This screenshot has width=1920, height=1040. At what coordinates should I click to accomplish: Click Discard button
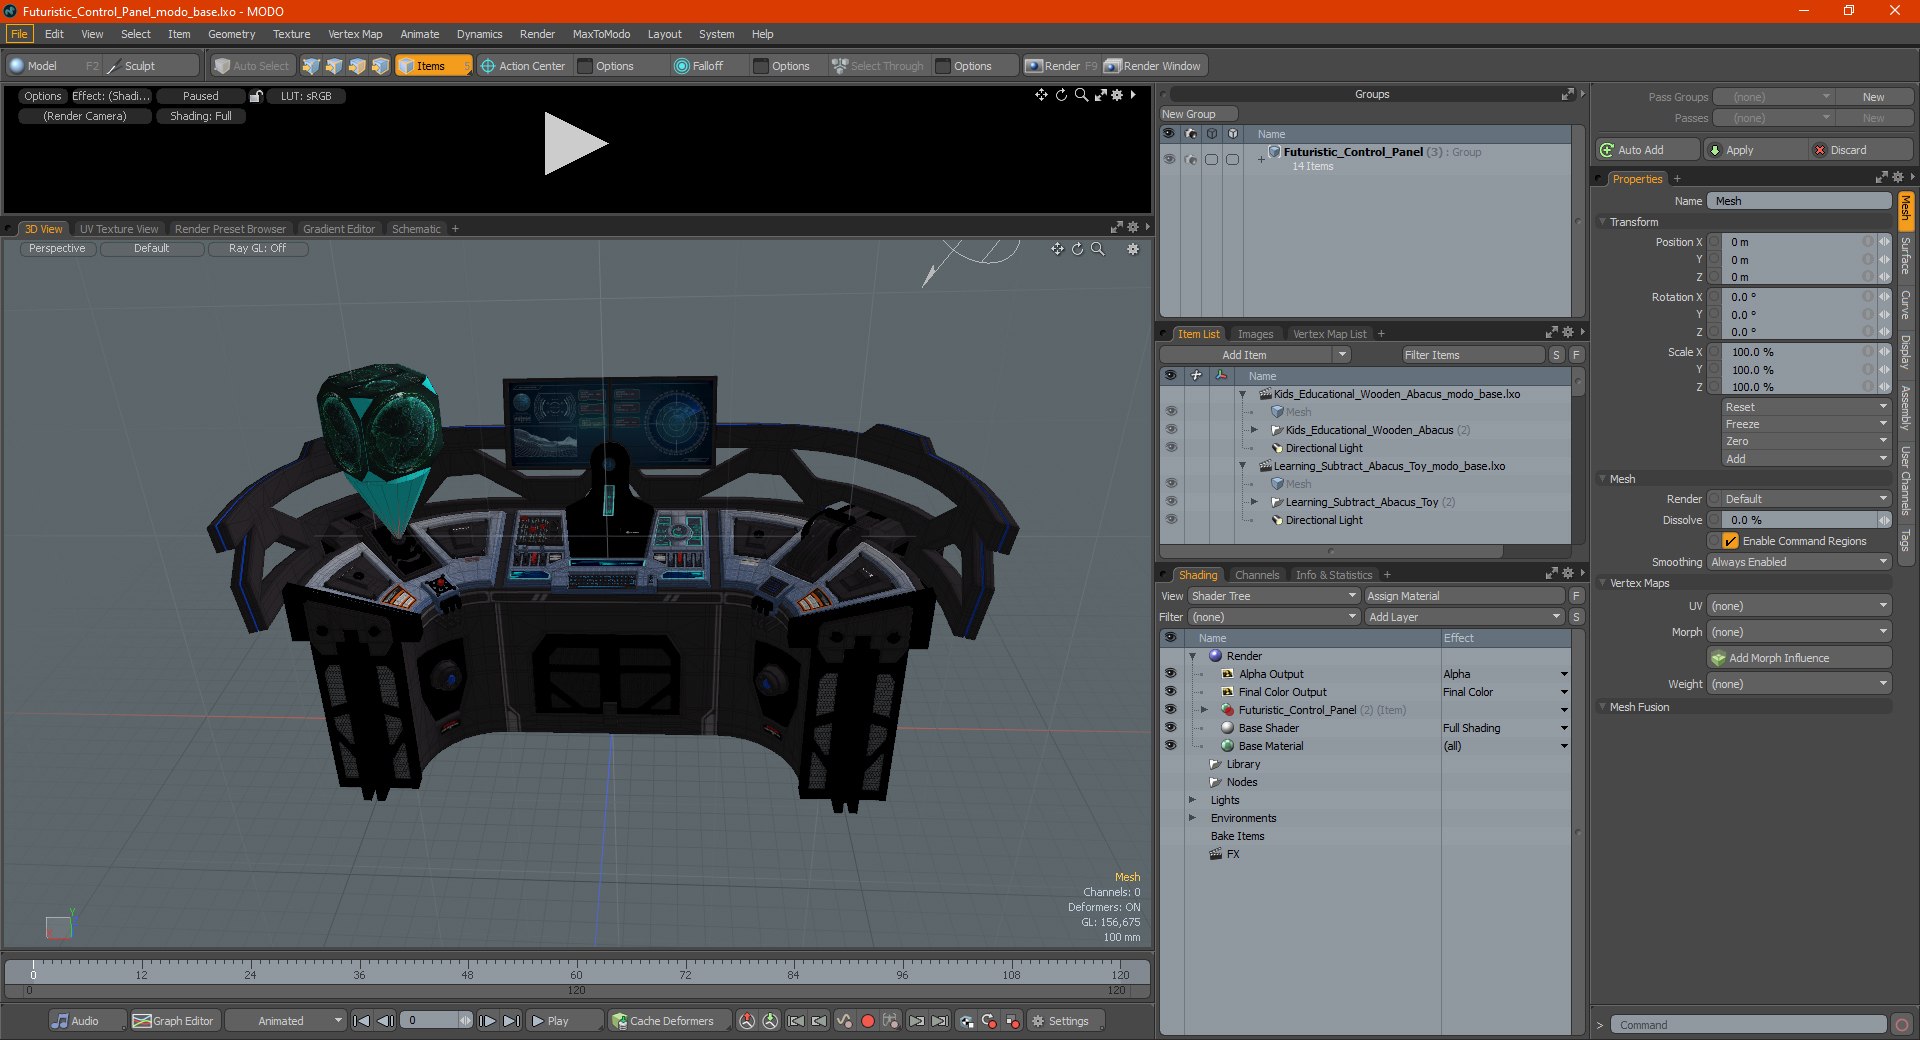1861,150
